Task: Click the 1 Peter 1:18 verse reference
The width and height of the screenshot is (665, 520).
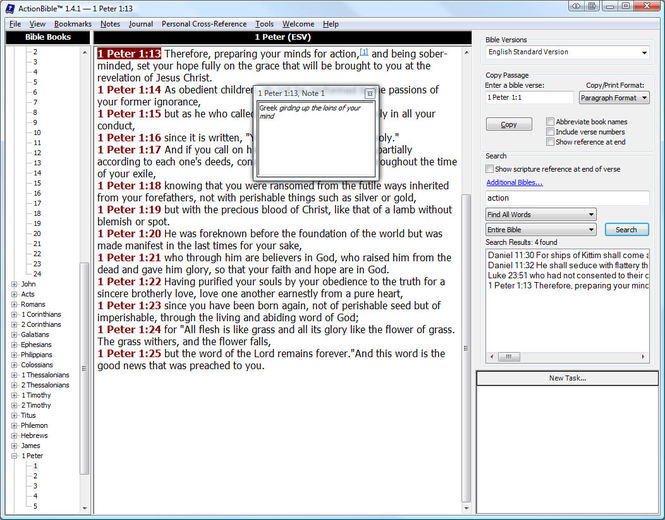Action: [x=129, y=186]
